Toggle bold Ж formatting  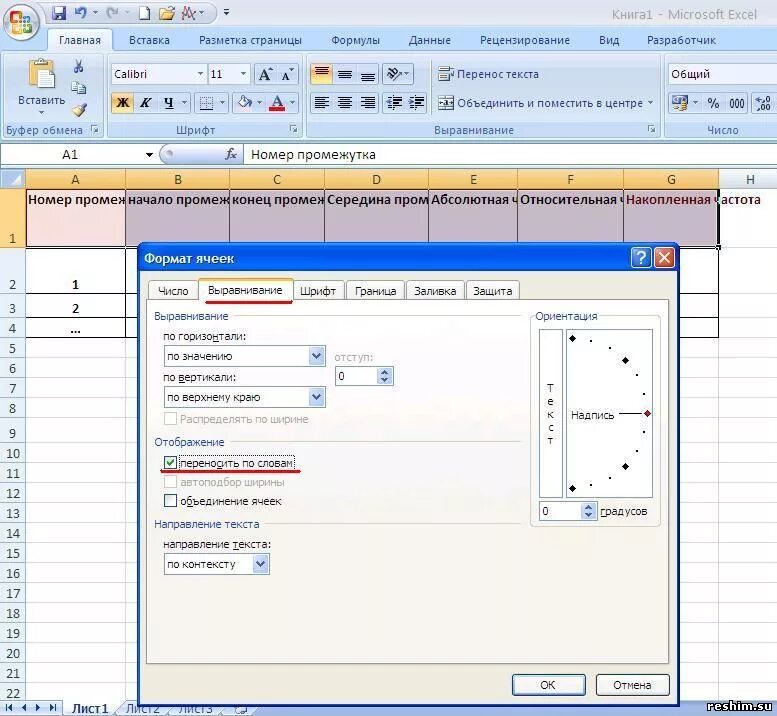click(x=122, y=103)
